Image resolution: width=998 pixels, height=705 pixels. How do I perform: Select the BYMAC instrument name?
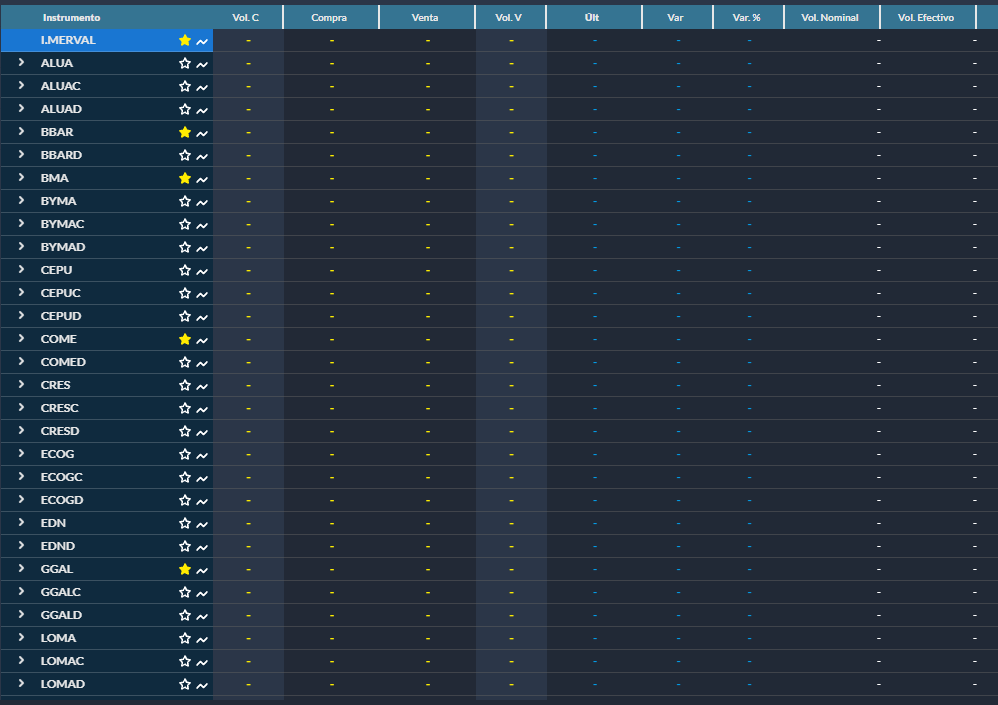pos(62,224)
